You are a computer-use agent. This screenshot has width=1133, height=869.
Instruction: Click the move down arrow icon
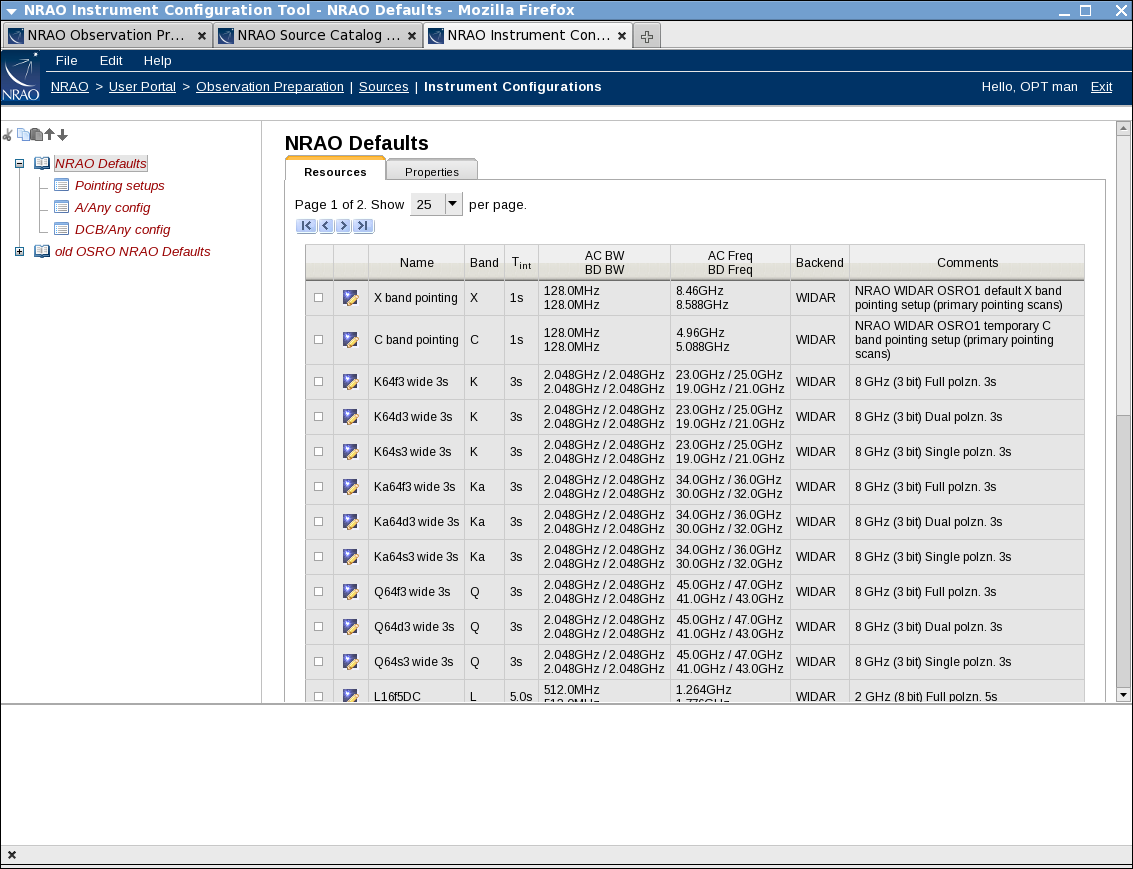pos(62,135)
